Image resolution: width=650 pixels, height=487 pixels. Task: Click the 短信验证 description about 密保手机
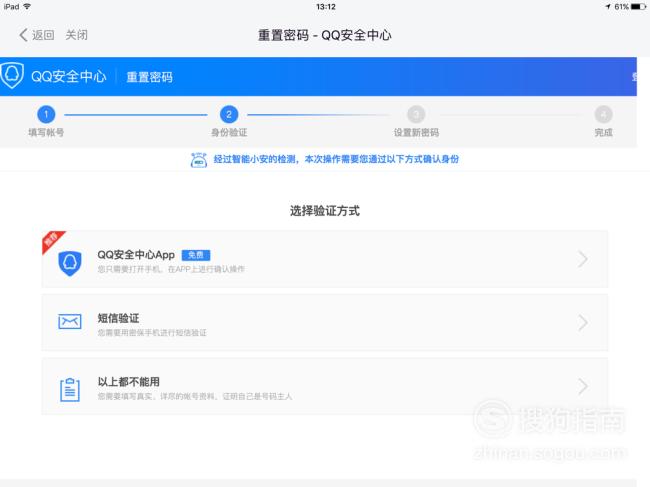[152, 333]
